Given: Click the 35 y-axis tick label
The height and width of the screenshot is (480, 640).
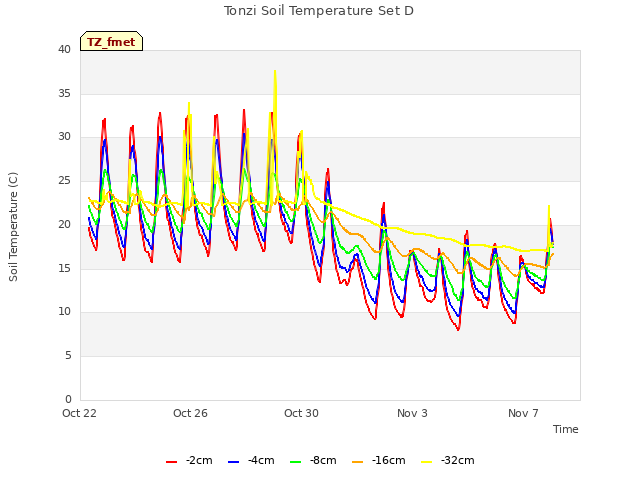Looking at the screenshot, I should (x=64, y=93).
